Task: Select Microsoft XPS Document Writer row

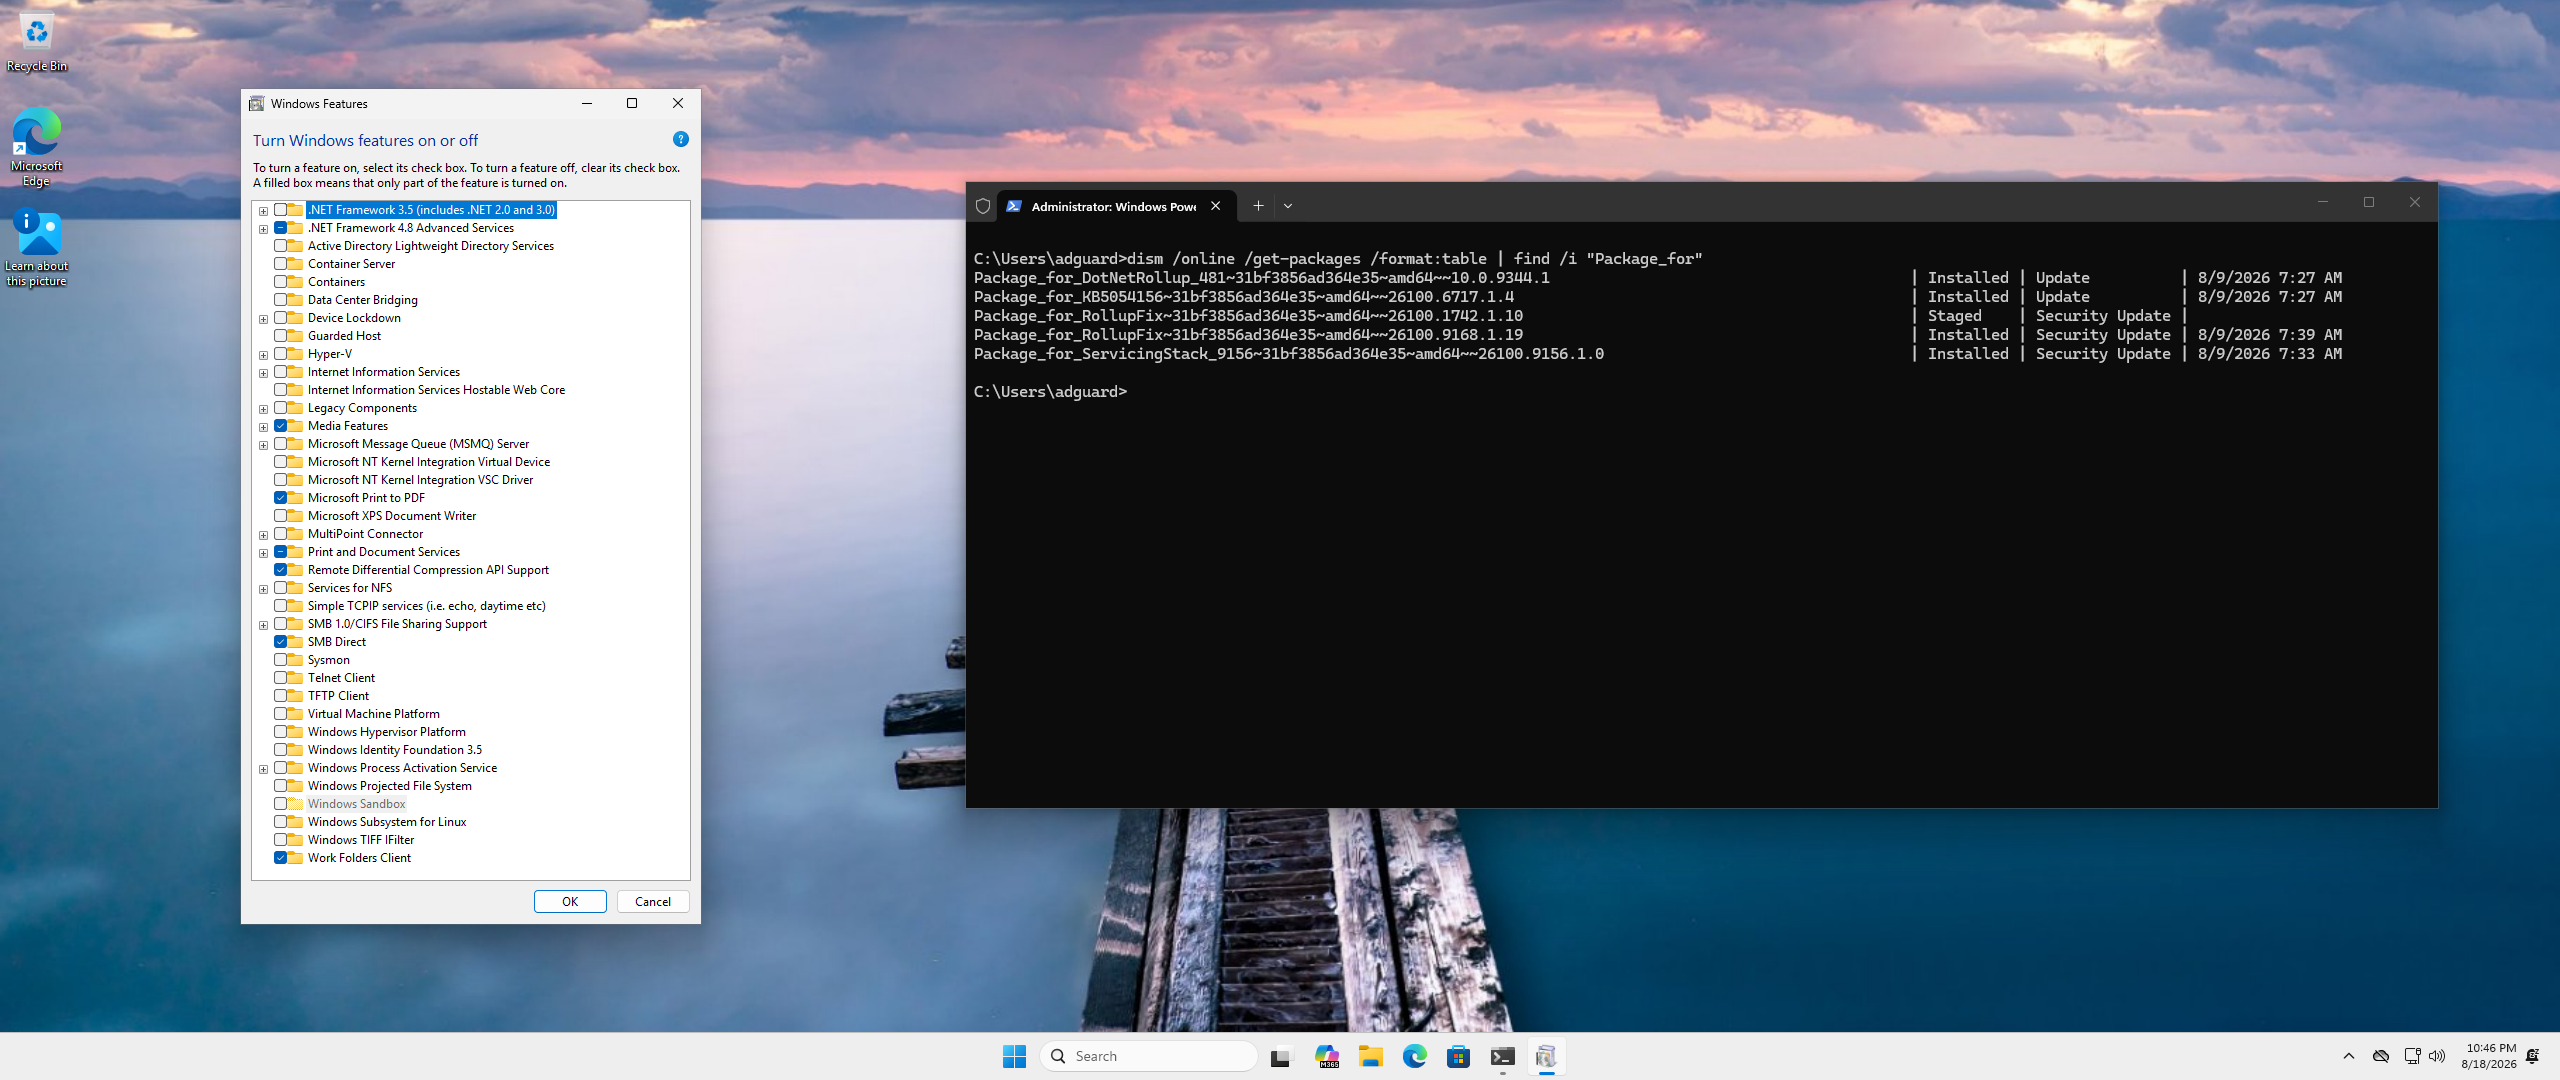Action: click(x=391, y=516)
